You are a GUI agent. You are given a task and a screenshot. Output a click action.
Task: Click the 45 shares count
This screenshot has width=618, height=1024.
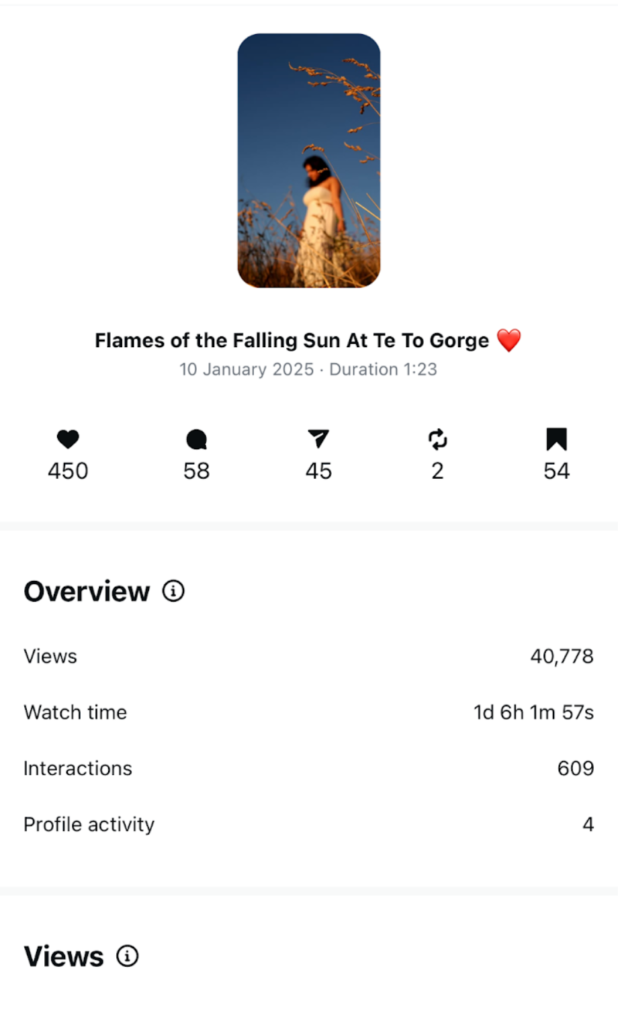click(318, 471)
